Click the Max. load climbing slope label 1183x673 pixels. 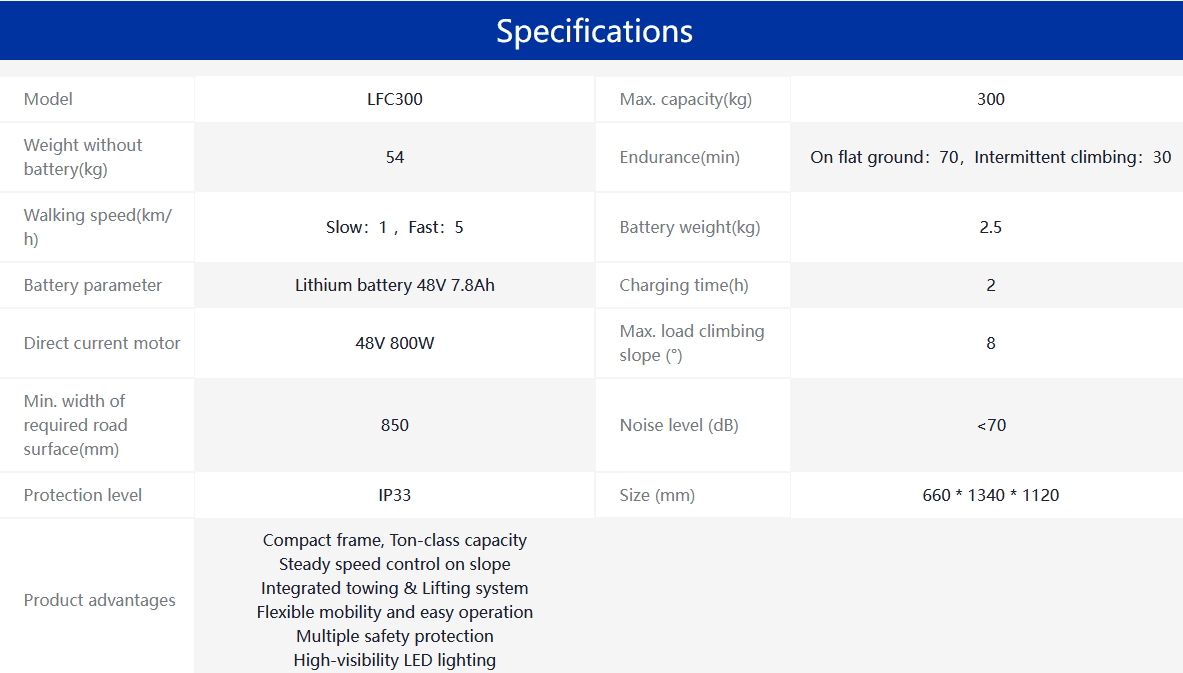[691, 343]
